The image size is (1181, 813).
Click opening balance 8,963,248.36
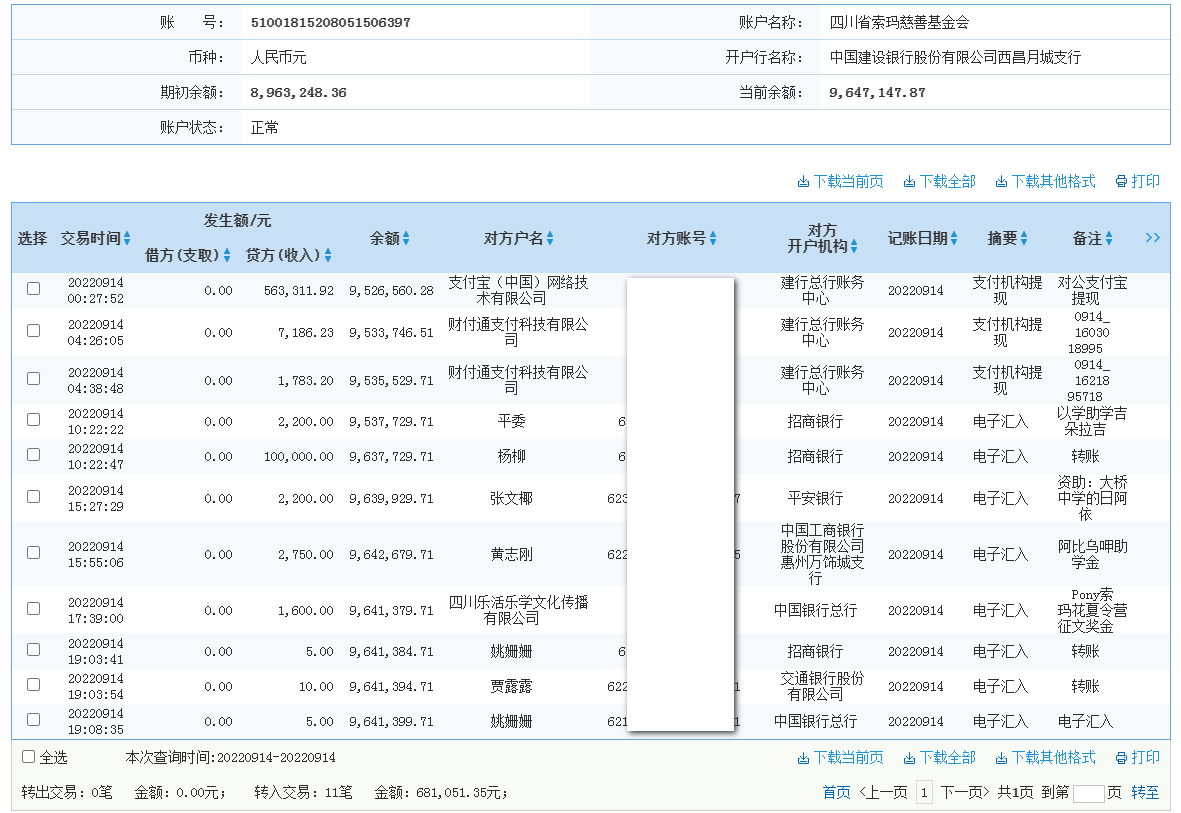point(298,93)
